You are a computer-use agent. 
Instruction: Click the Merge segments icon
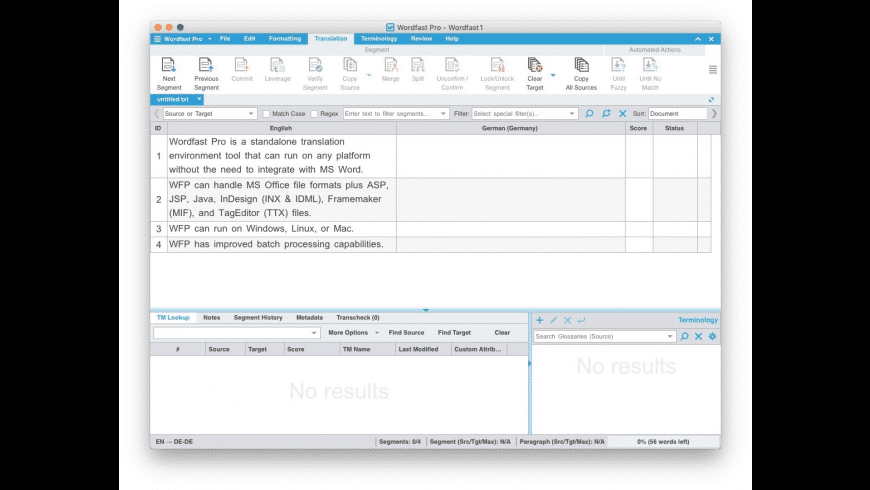pyautogui.click(x=391, y=65)
